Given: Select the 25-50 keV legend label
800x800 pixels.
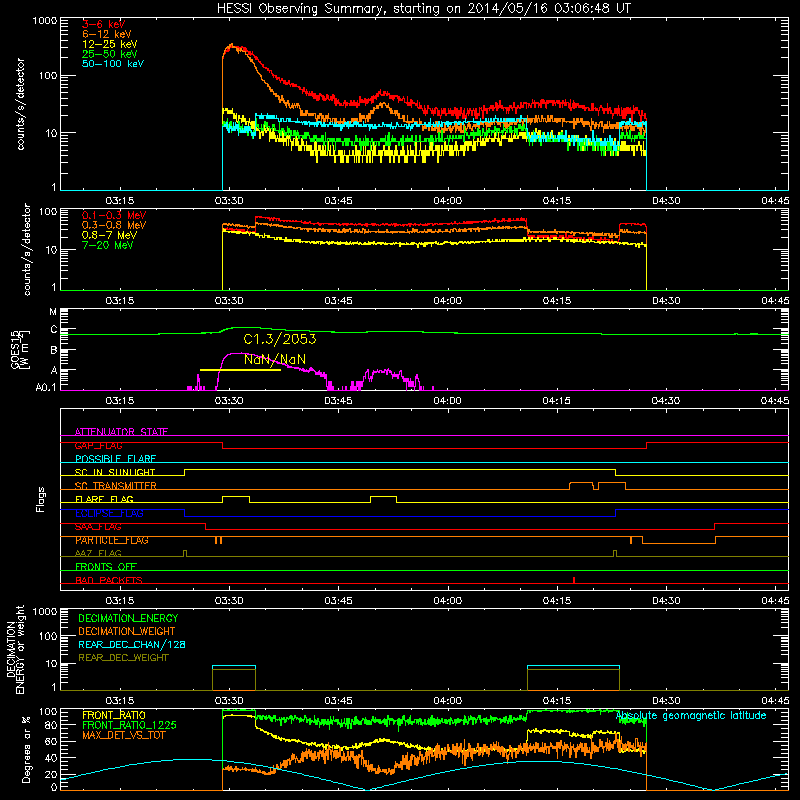Looking at the screenshot, I should click(109, 54).
